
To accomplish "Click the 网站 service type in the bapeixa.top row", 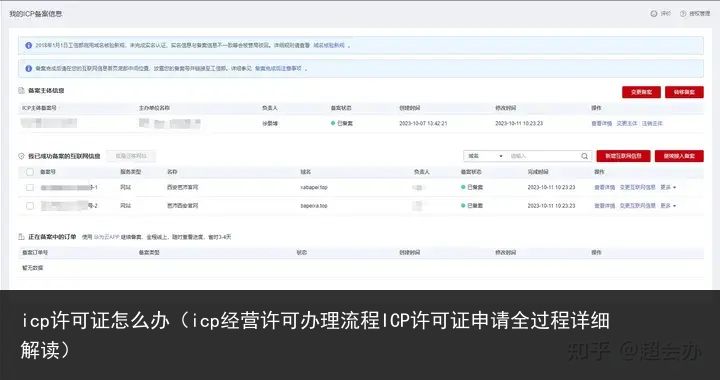I will (x=125, y=206).
